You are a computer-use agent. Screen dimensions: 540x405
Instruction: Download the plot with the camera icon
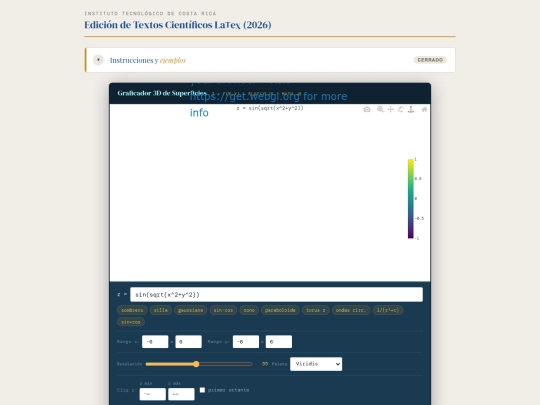[367, 110]
